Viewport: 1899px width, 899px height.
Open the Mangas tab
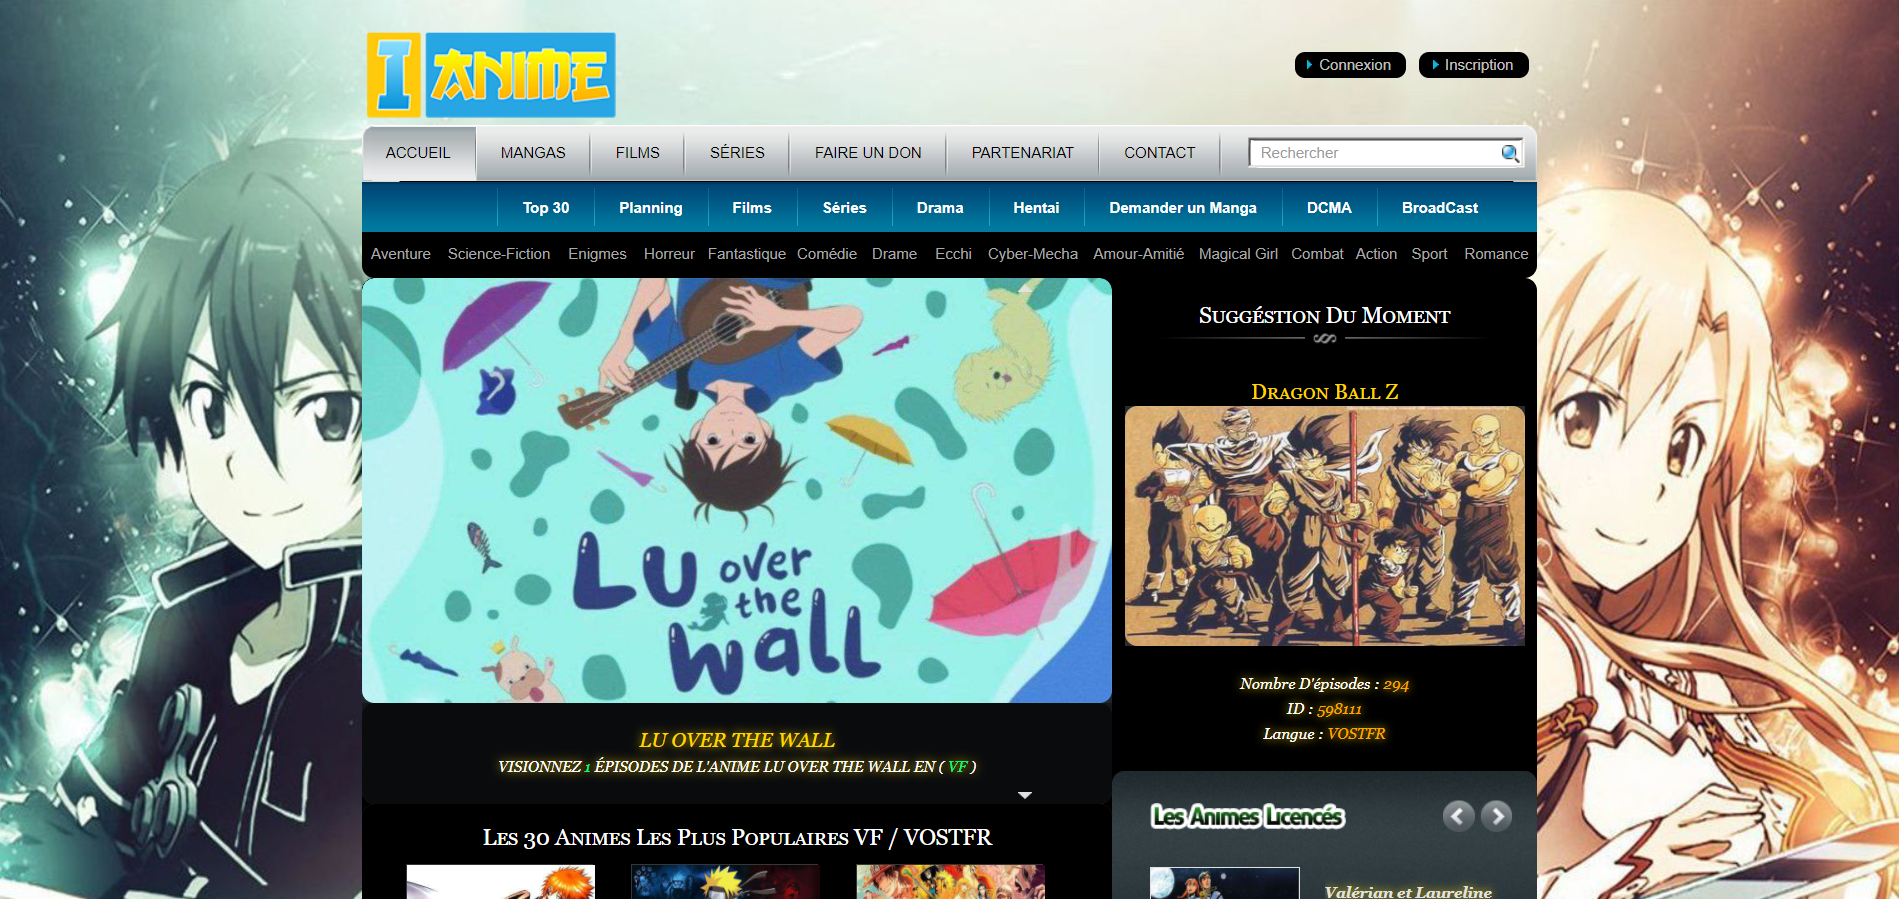coord(533,153)
